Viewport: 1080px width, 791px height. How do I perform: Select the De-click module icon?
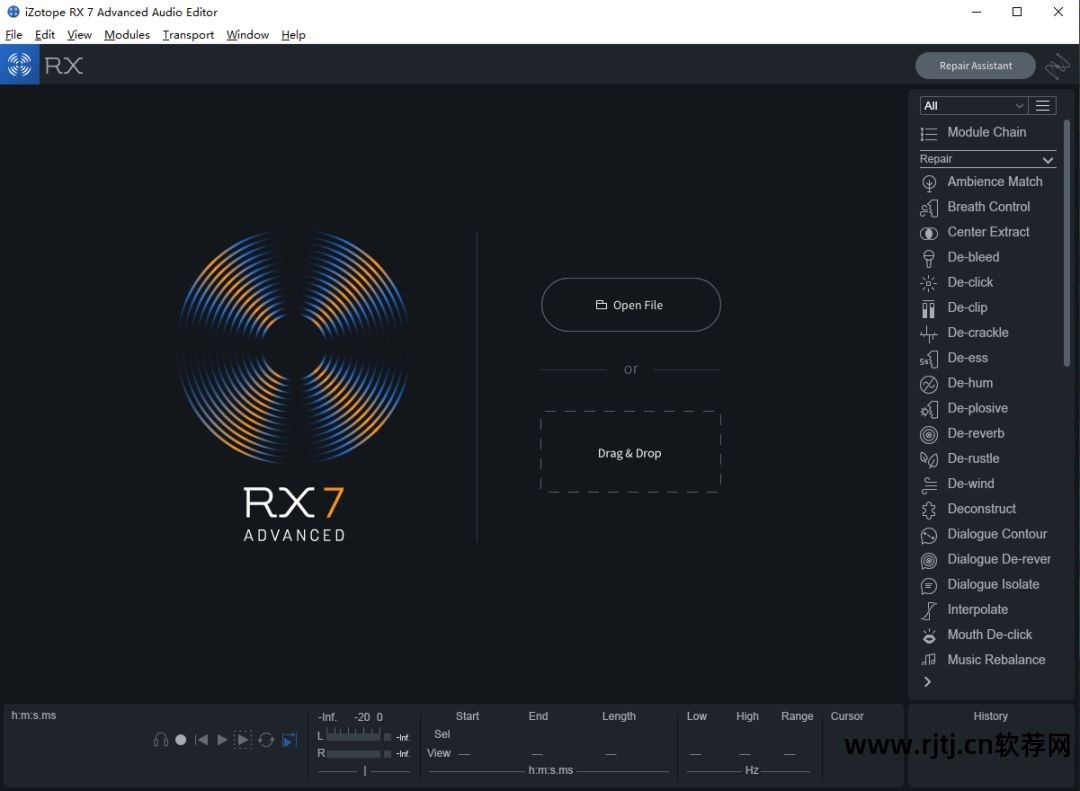(x=928, y=283)
